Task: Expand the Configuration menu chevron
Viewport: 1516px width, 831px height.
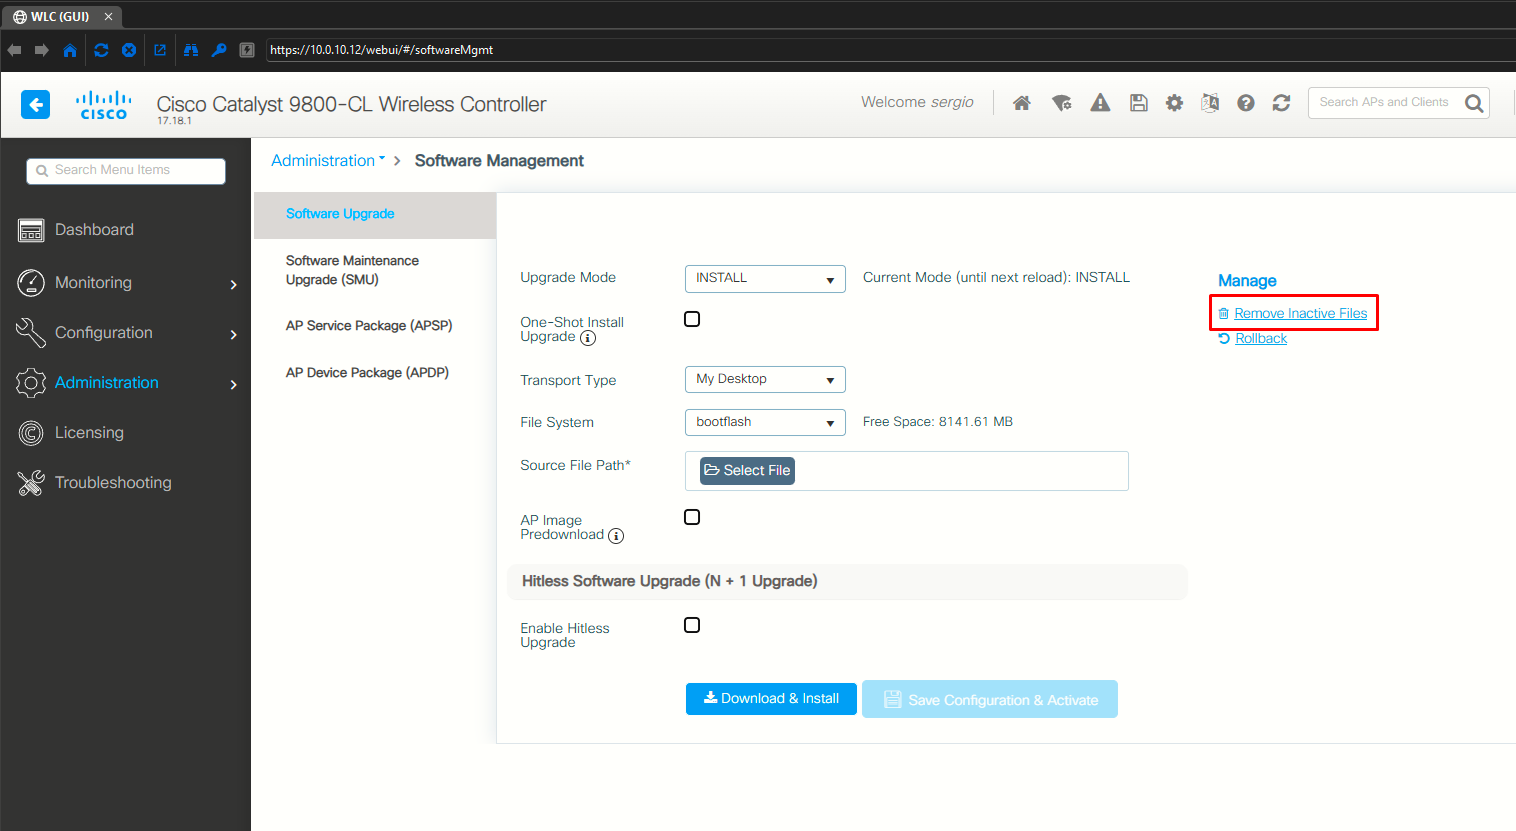Action: pos(234,335)
